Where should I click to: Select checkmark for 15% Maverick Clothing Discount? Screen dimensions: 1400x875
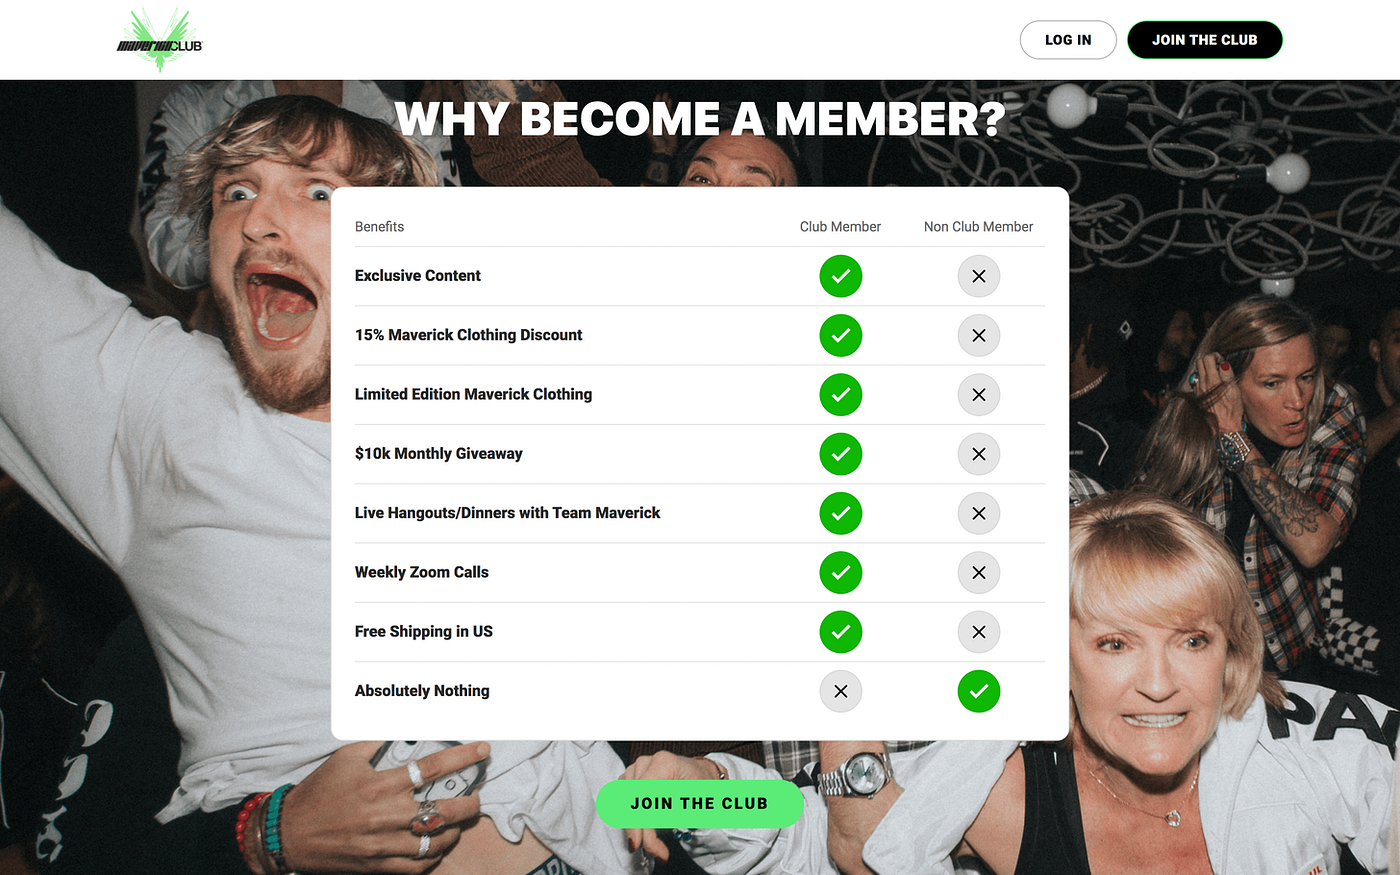click(841, 335)
